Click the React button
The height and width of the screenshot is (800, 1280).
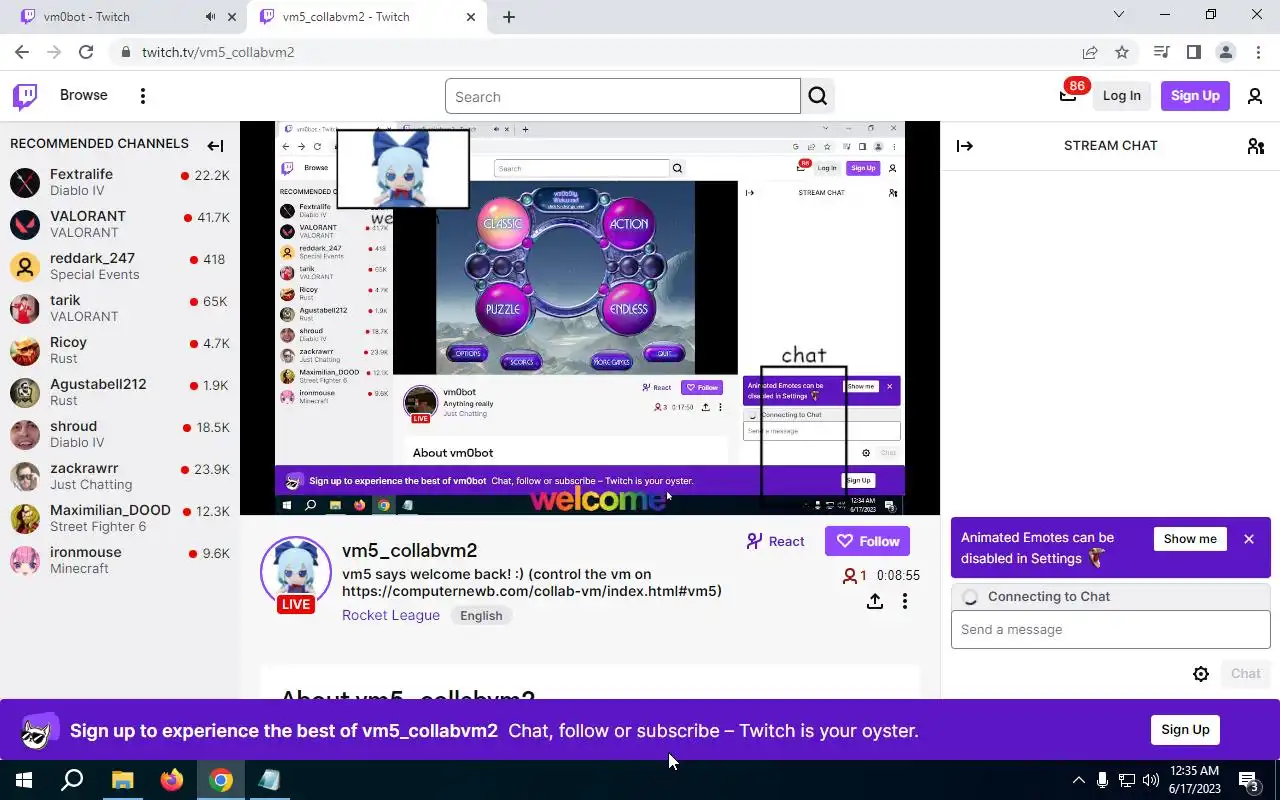pos(775,541)
